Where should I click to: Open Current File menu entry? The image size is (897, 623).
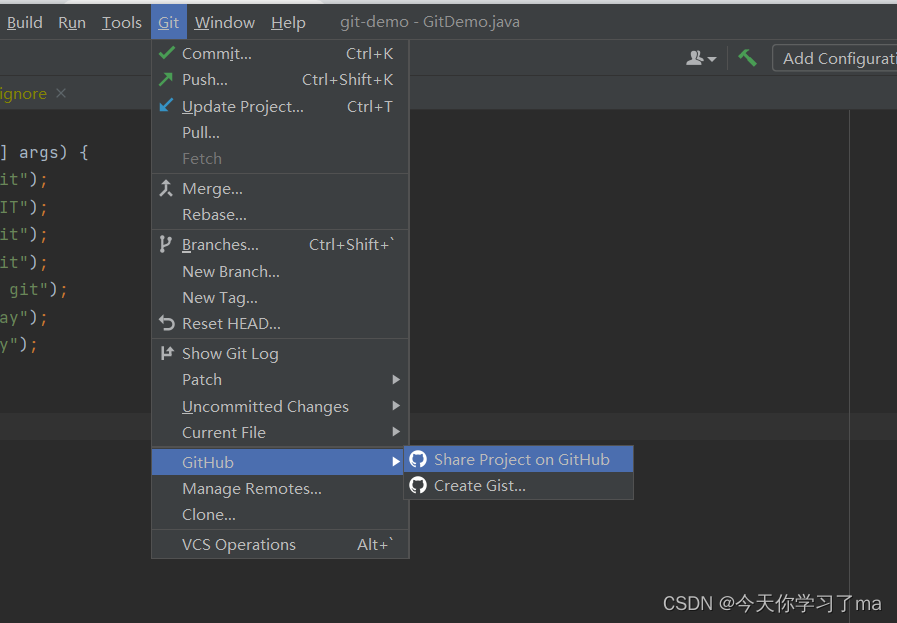280,432
